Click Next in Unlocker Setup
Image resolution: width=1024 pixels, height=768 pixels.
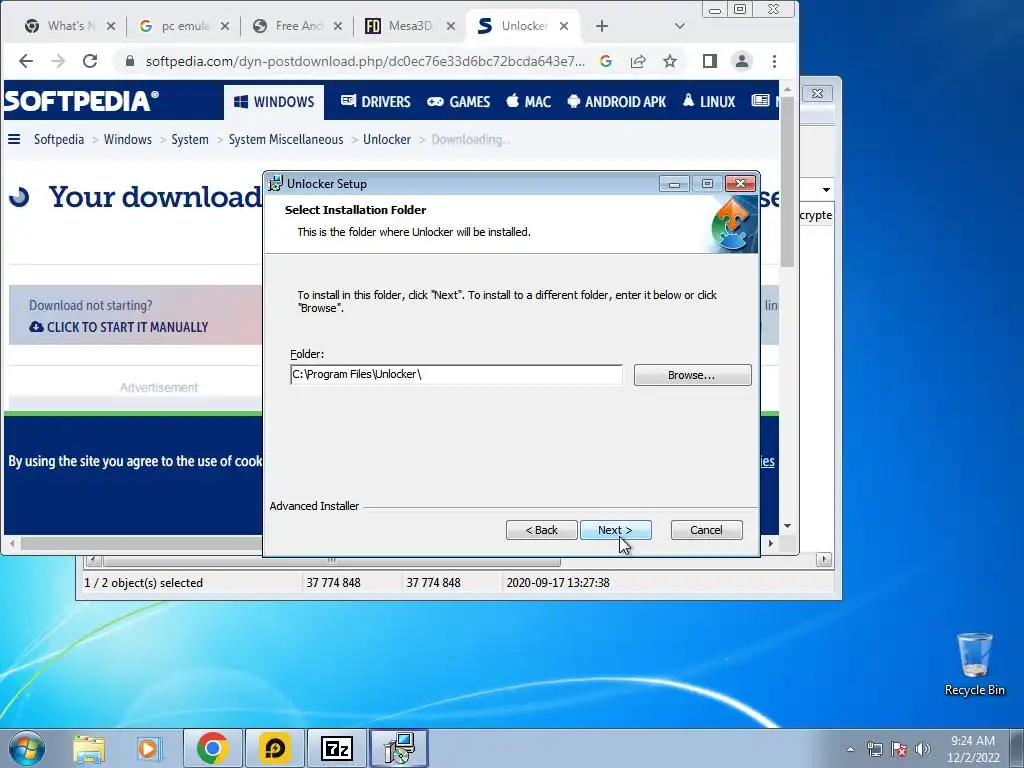(x=615, y=530)
